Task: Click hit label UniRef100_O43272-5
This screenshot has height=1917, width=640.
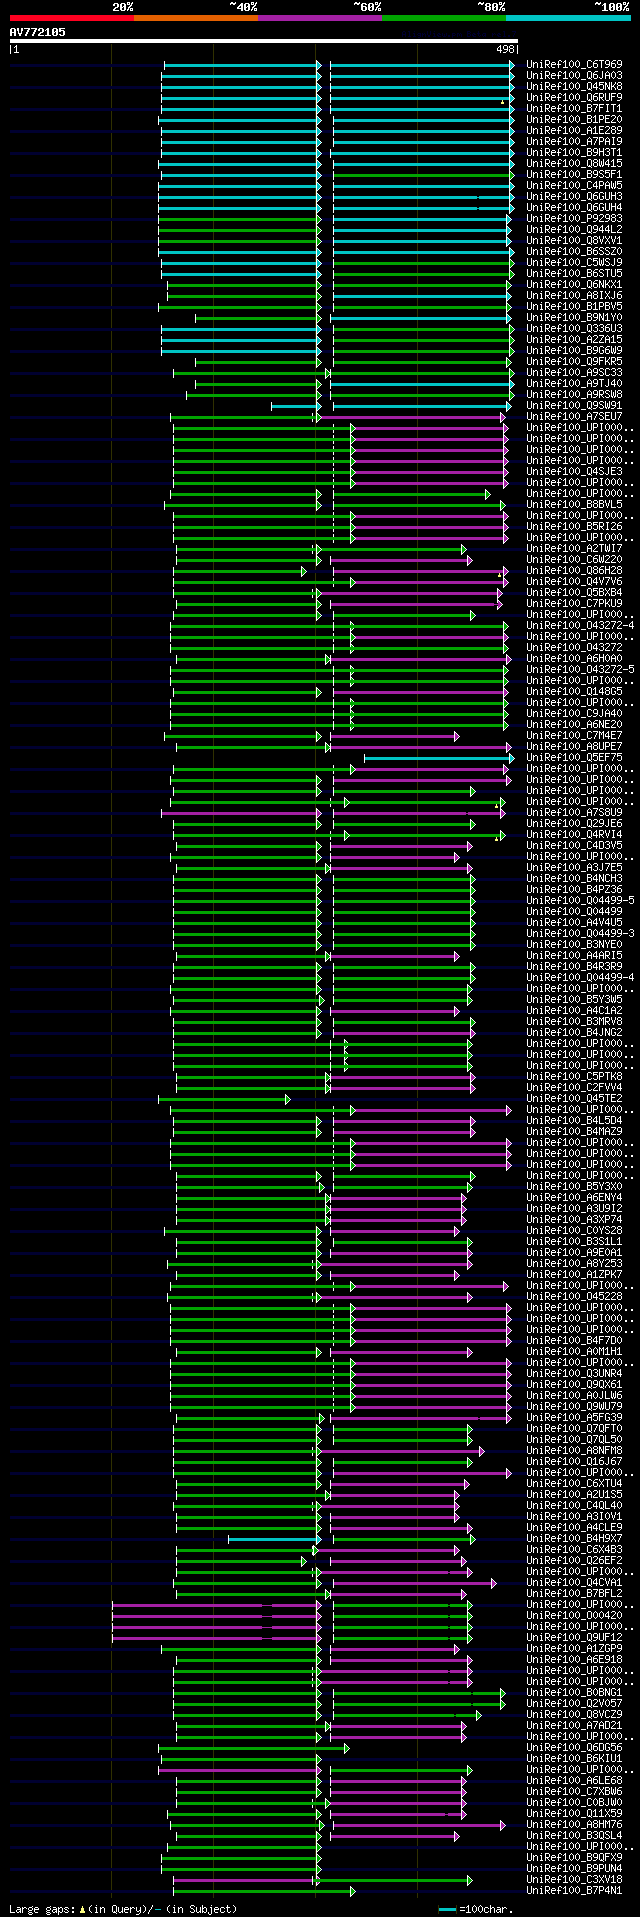Action: coord(580,669)
